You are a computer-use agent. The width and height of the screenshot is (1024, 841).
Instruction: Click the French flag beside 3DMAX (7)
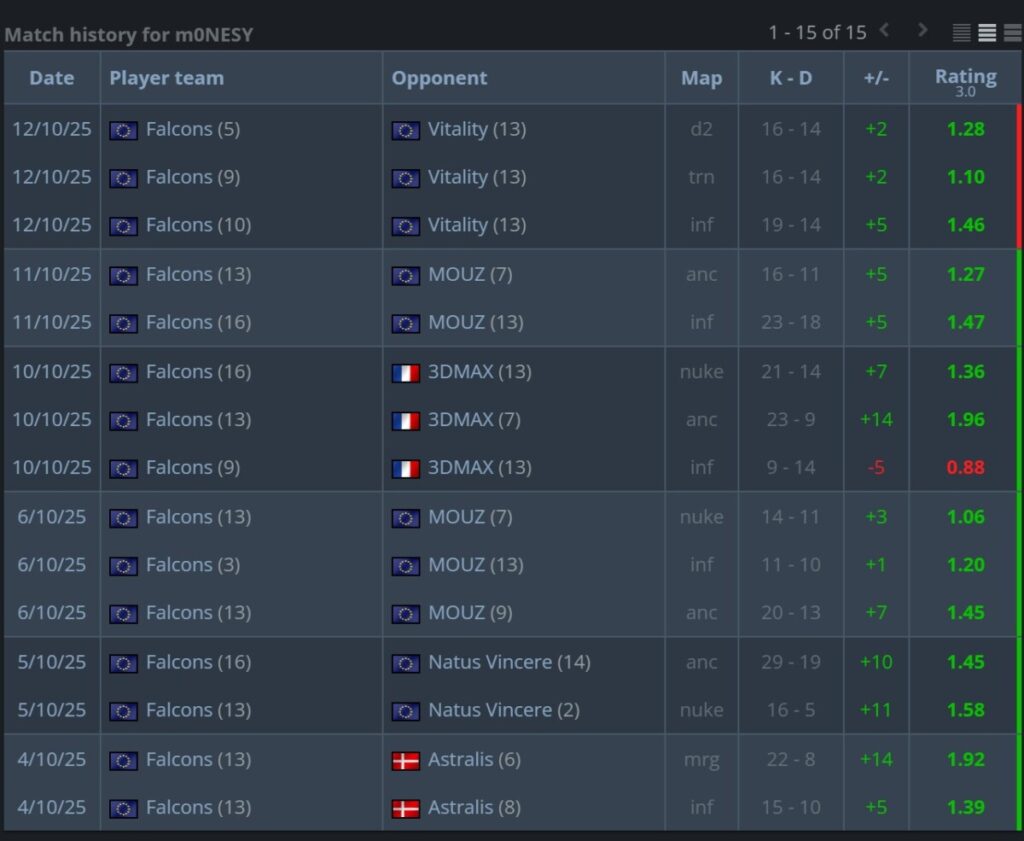(405, 420)
